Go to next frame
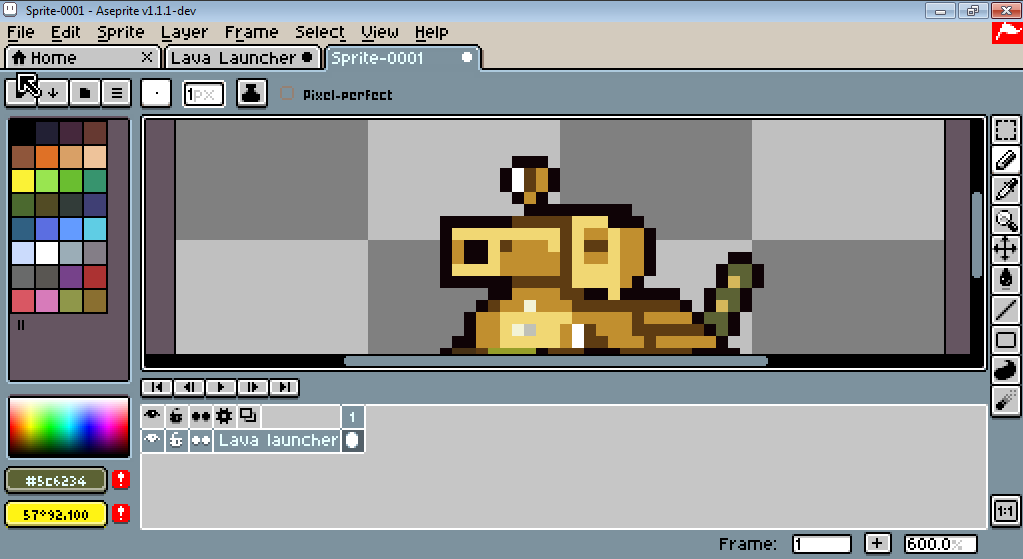This screenshot has width=1023, height=559. point(252,387)
